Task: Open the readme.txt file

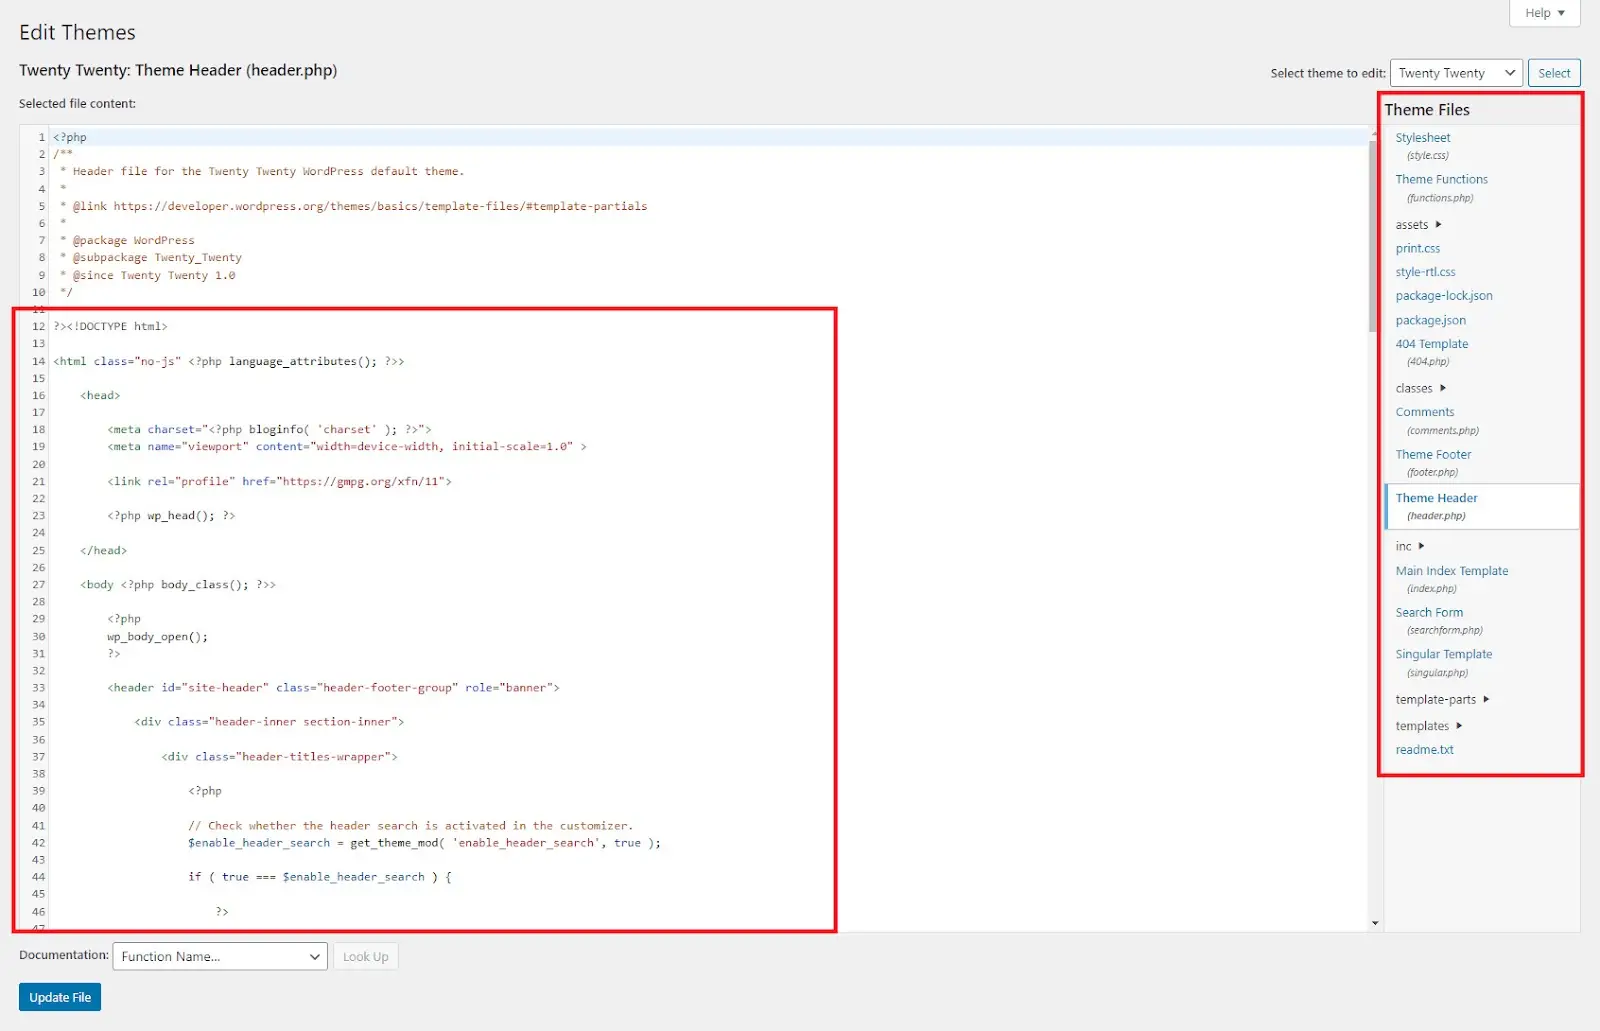Action: pyautogui.click(x=1423, y=749)
